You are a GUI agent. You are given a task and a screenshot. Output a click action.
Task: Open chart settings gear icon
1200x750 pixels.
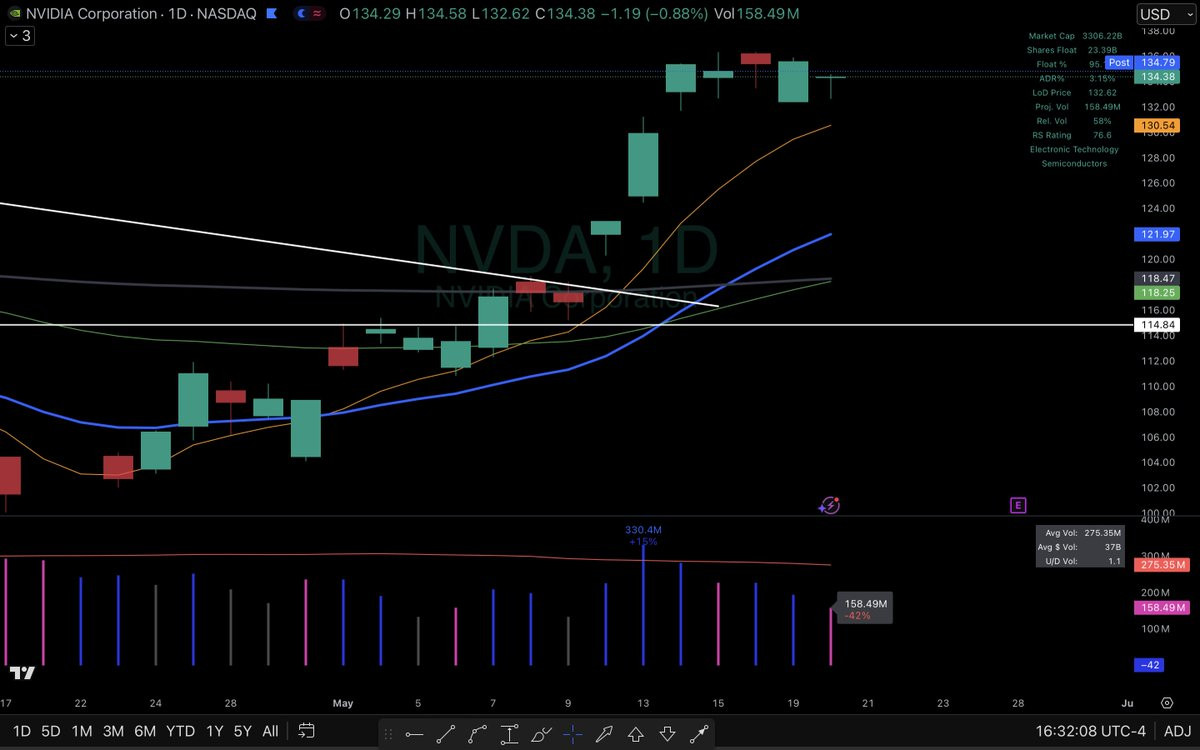(x=1167, y=703)
